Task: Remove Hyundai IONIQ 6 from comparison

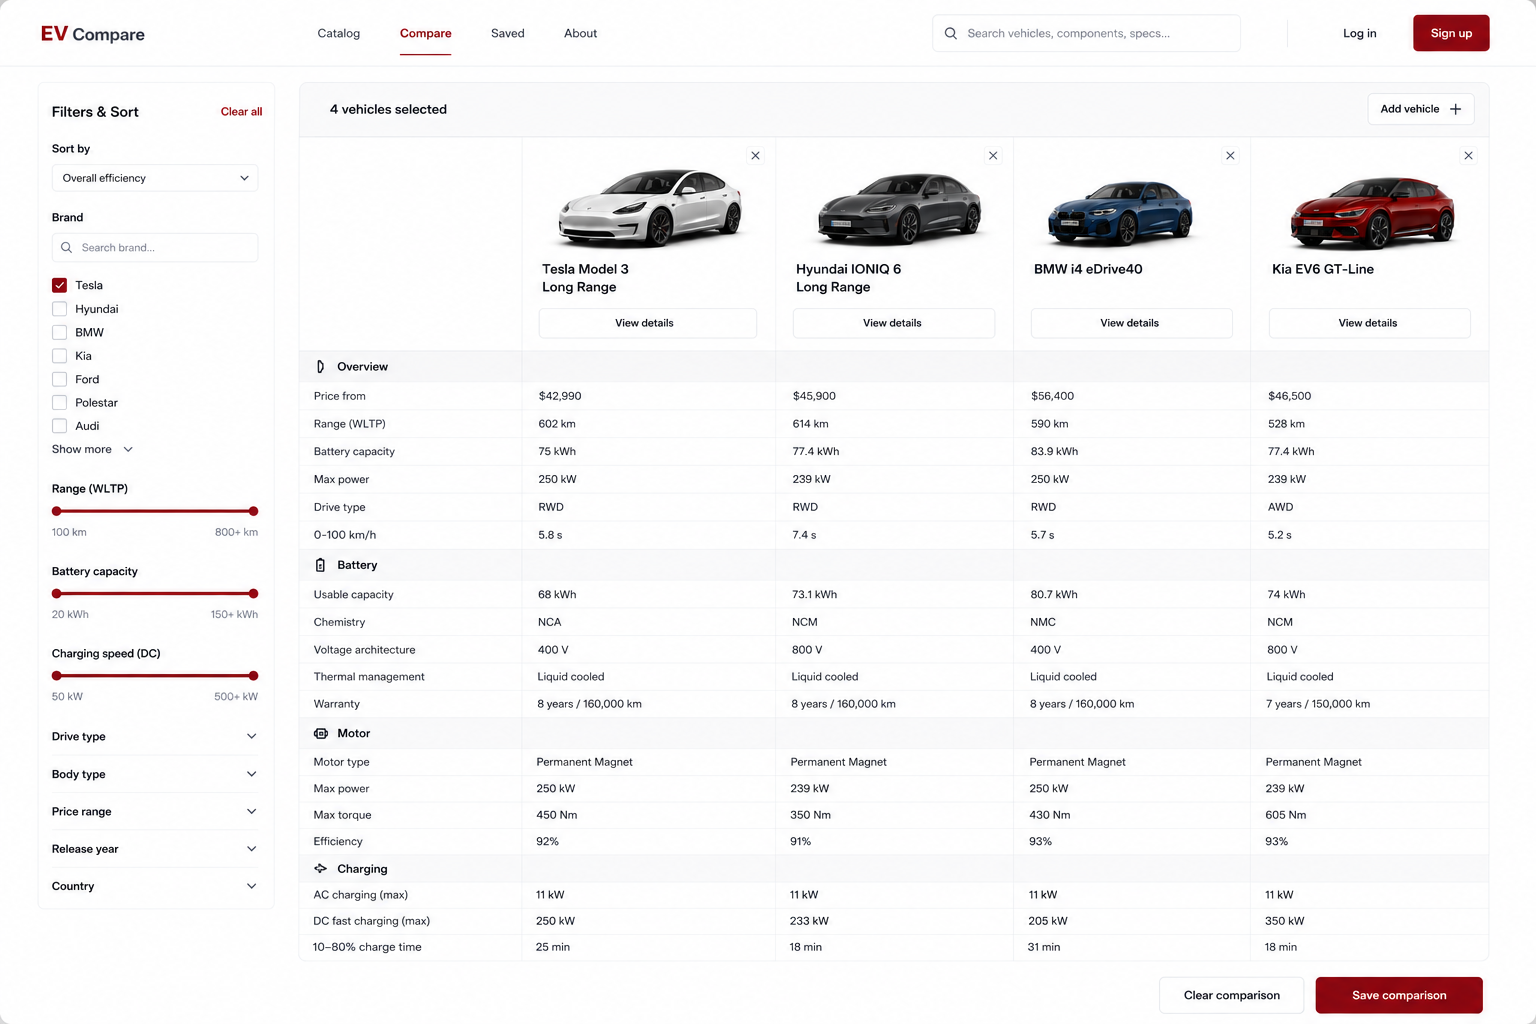Action: (x=993, y=156)
